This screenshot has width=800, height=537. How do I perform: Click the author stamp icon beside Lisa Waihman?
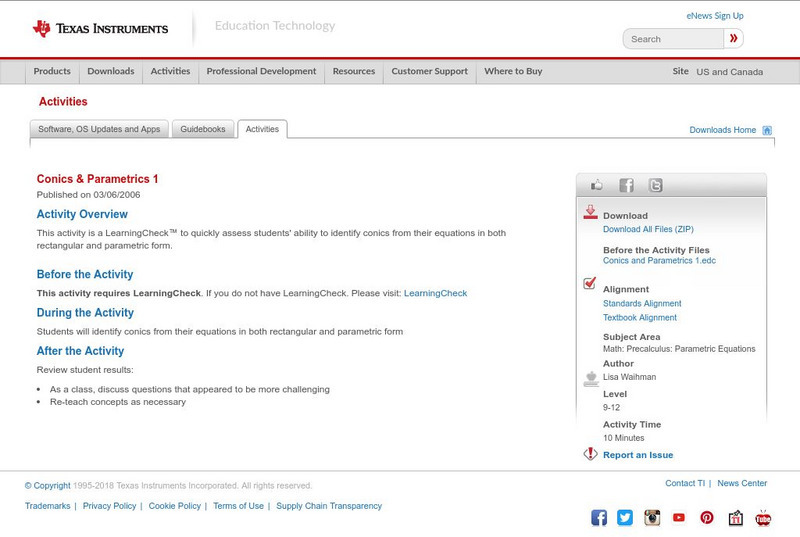pyautogui.click(x=591, y=379)
